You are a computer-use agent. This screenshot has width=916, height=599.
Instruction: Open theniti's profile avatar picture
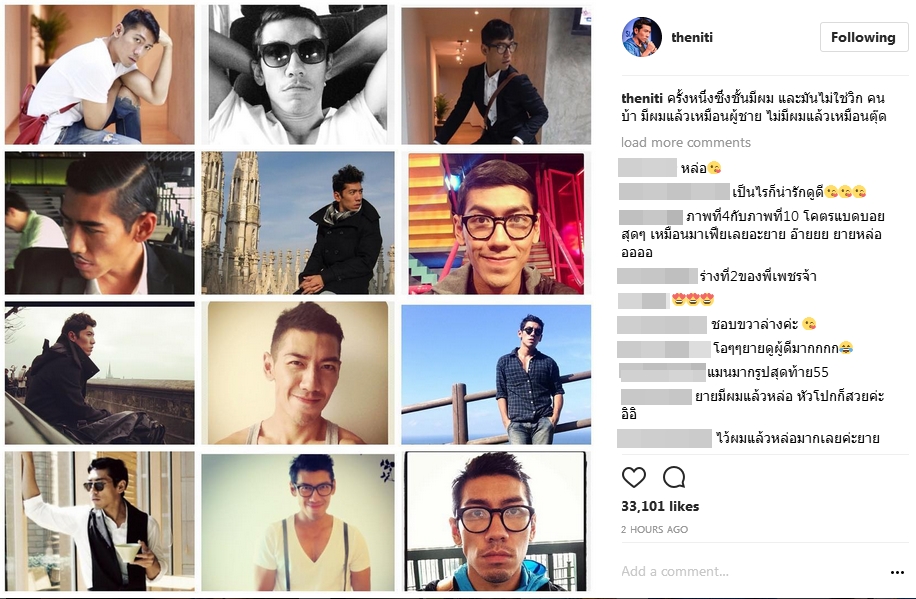[x=641, y=37]
